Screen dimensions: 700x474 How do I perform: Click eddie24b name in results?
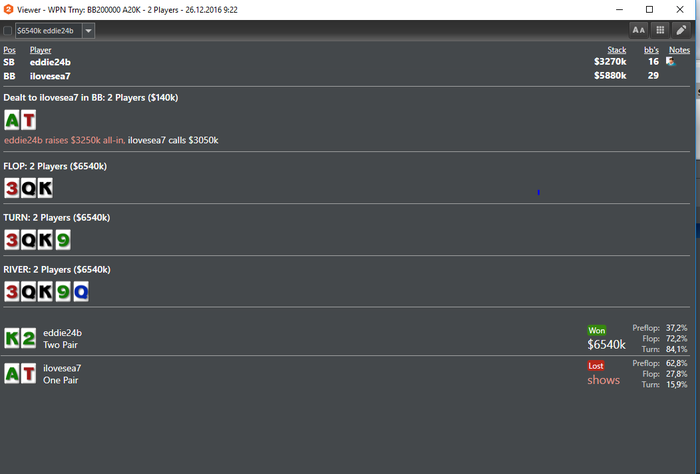coord(62,333)
